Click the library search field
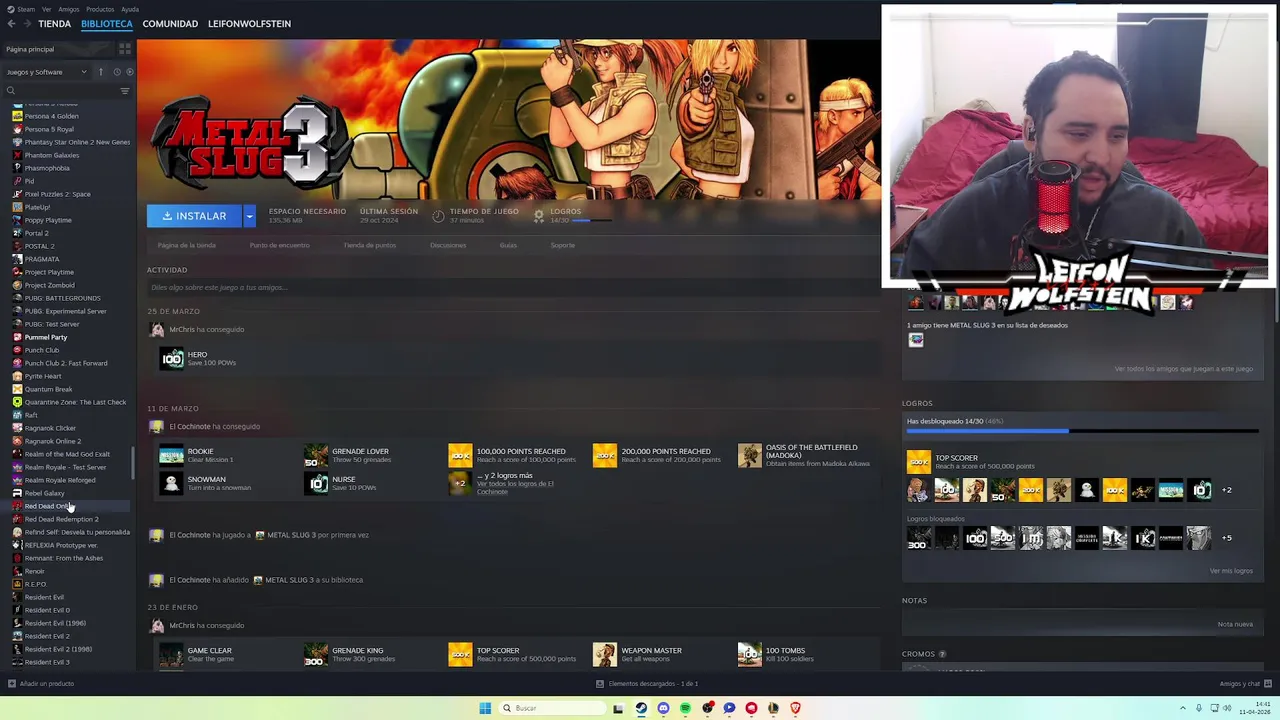 tap(66, 91)
